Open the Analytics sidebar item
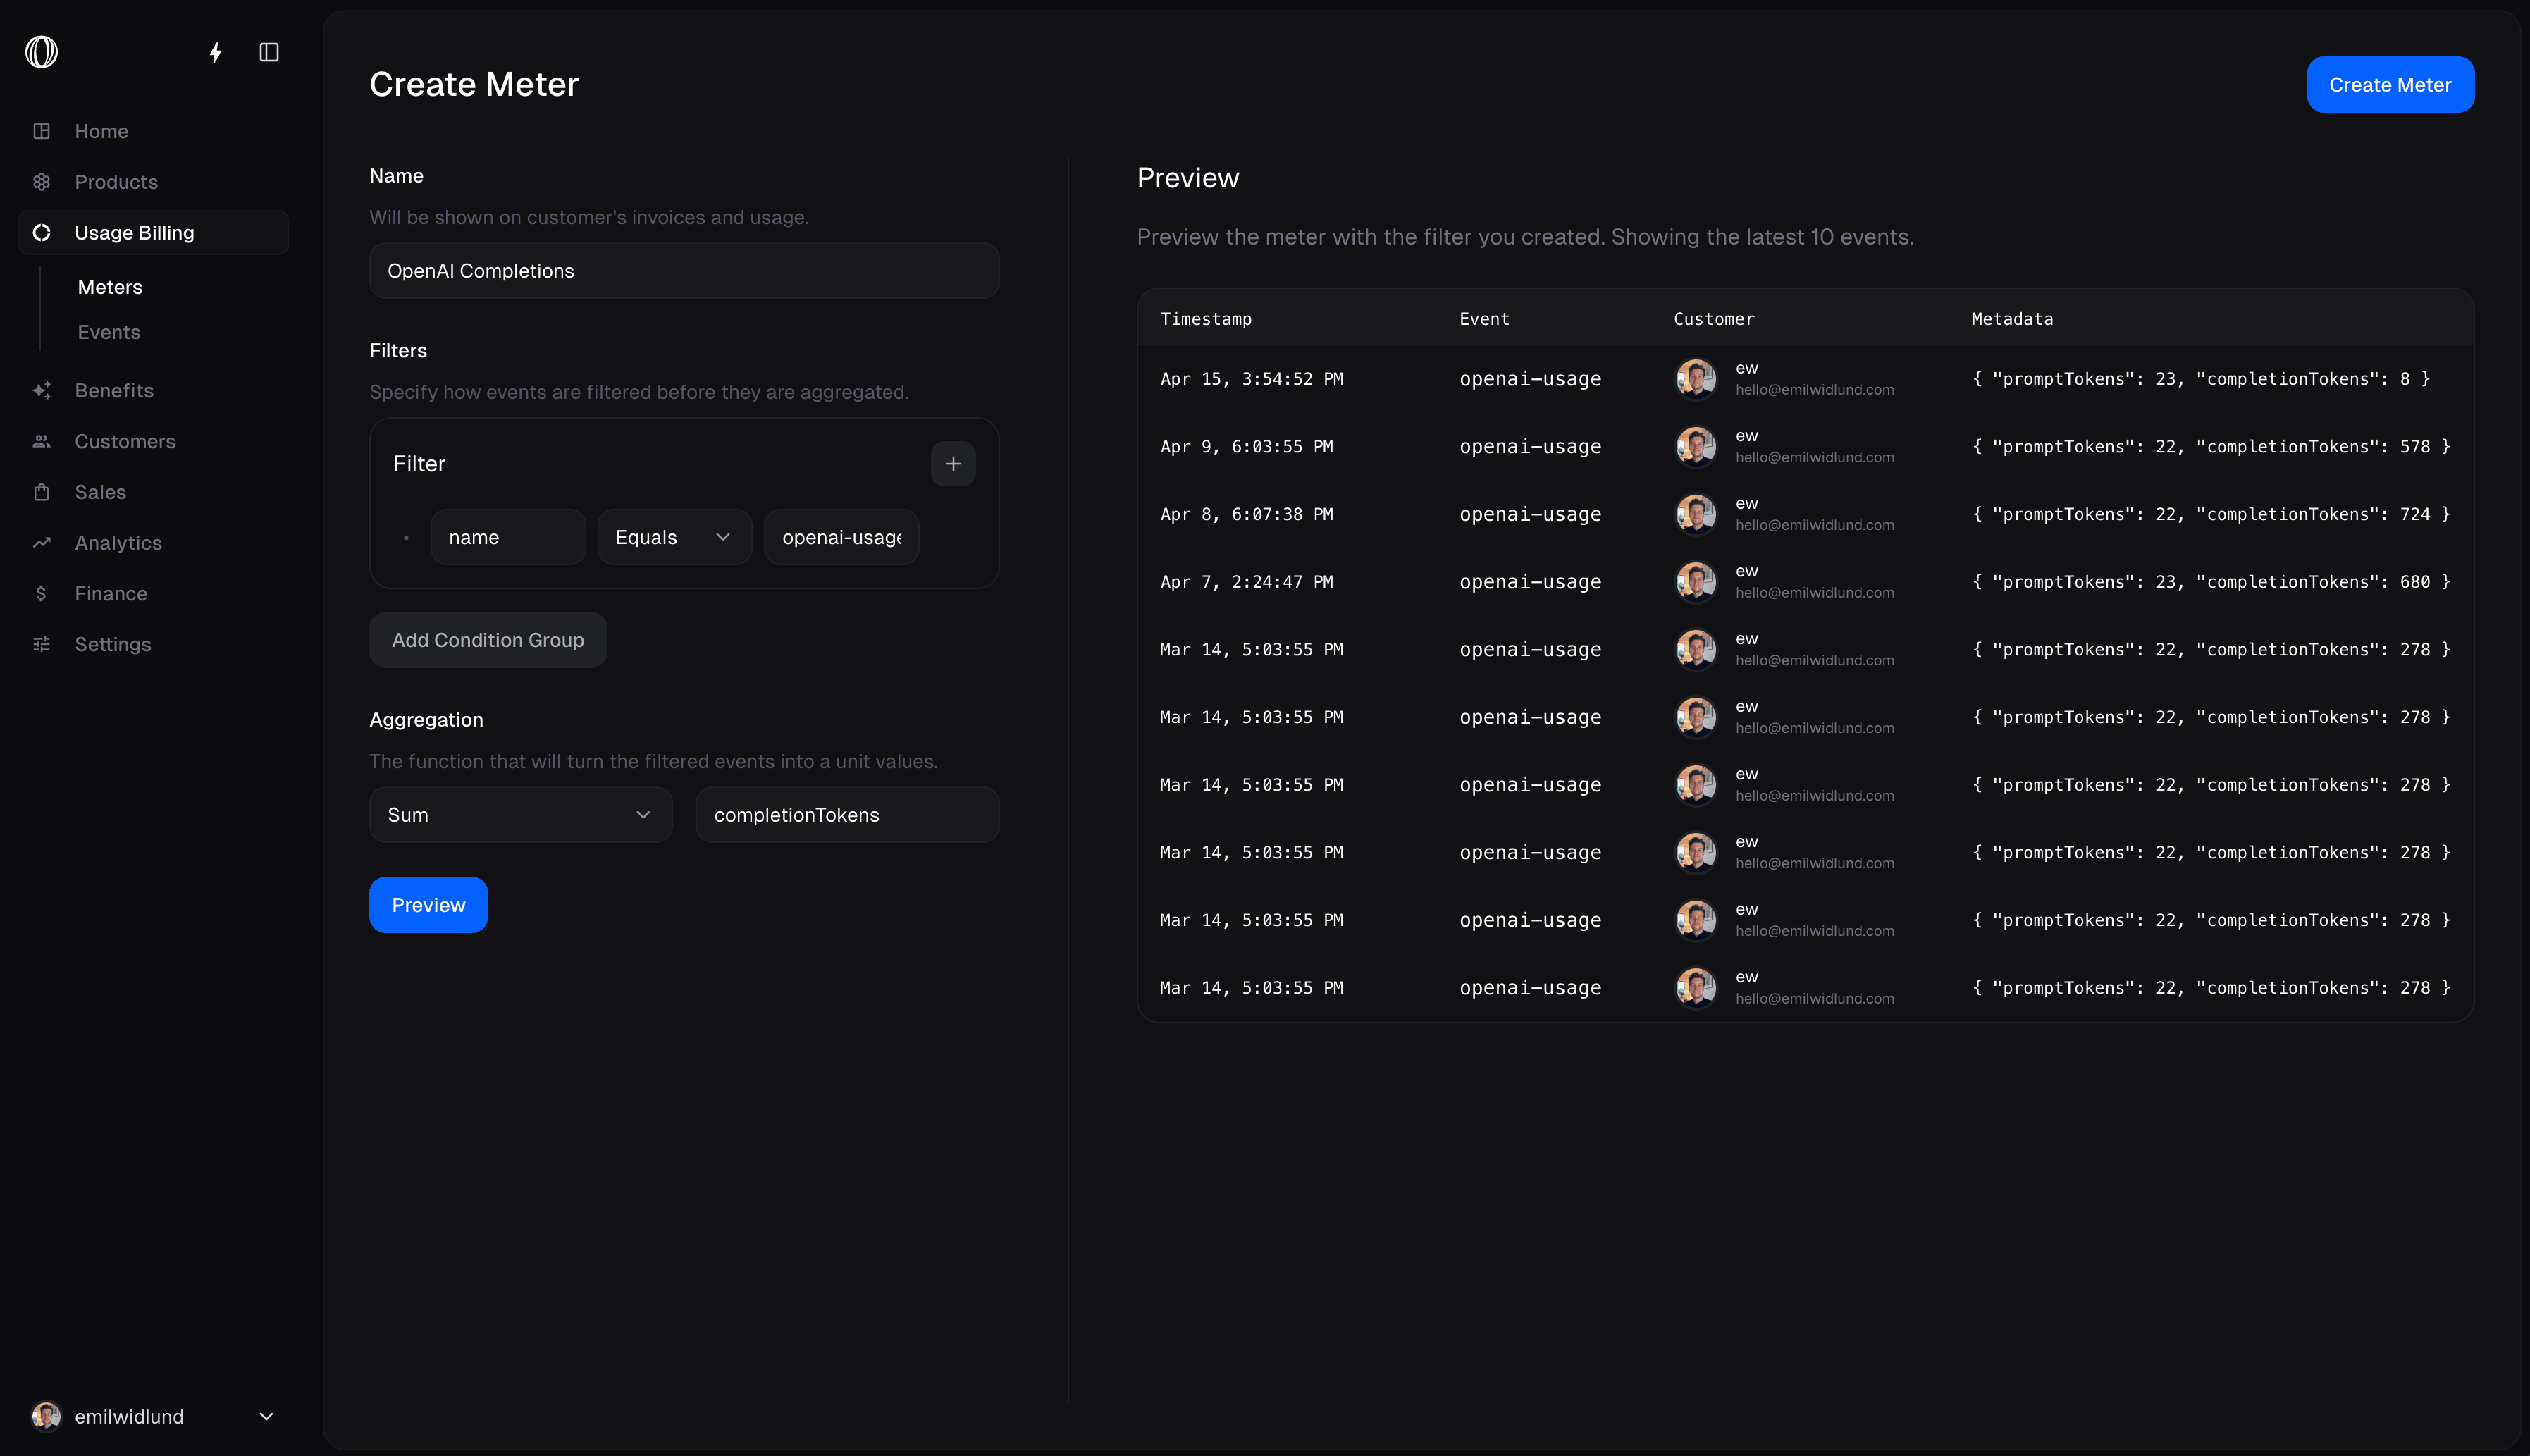Image resolution: width=2530 pixels, height=1456 pixels. 118,543
